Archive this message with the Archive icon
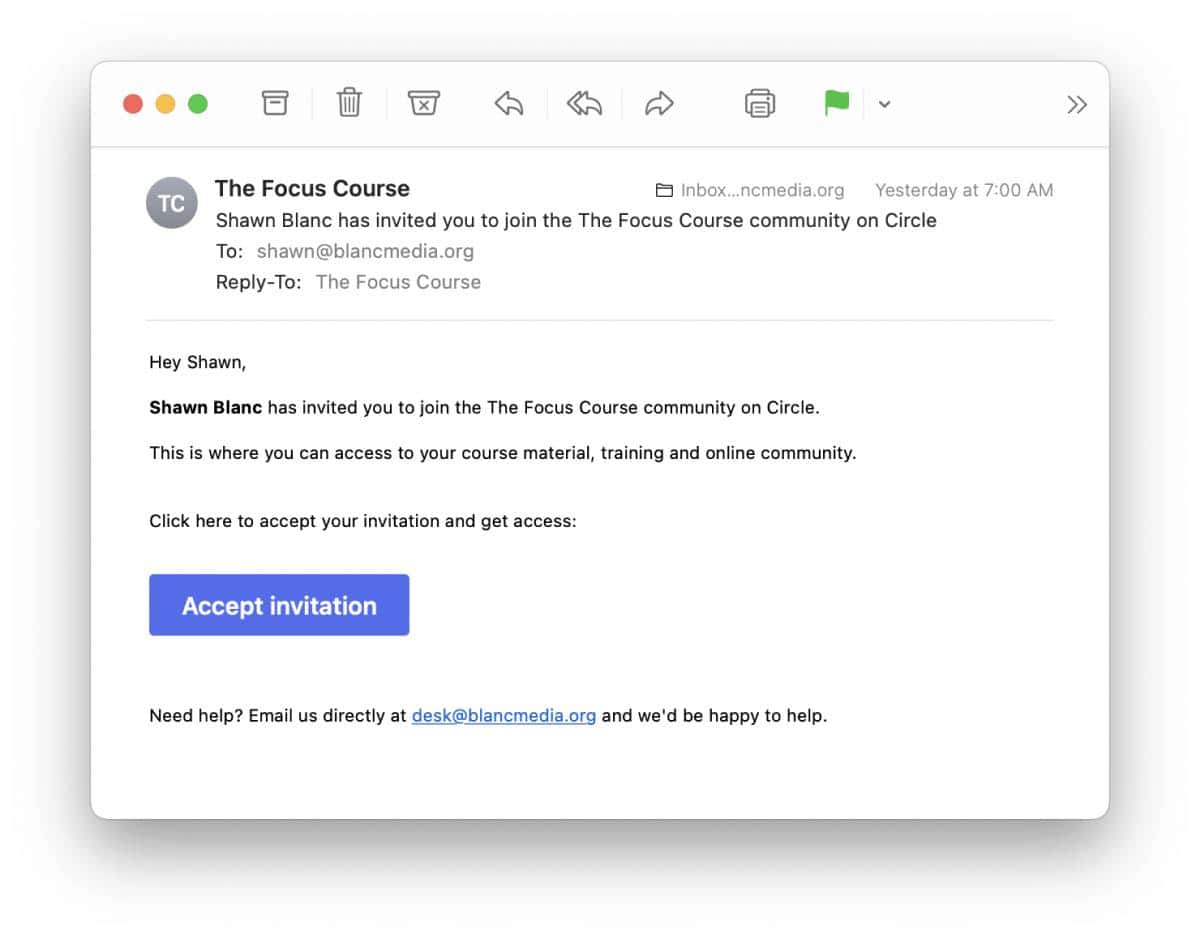 (x=275, y=103)
